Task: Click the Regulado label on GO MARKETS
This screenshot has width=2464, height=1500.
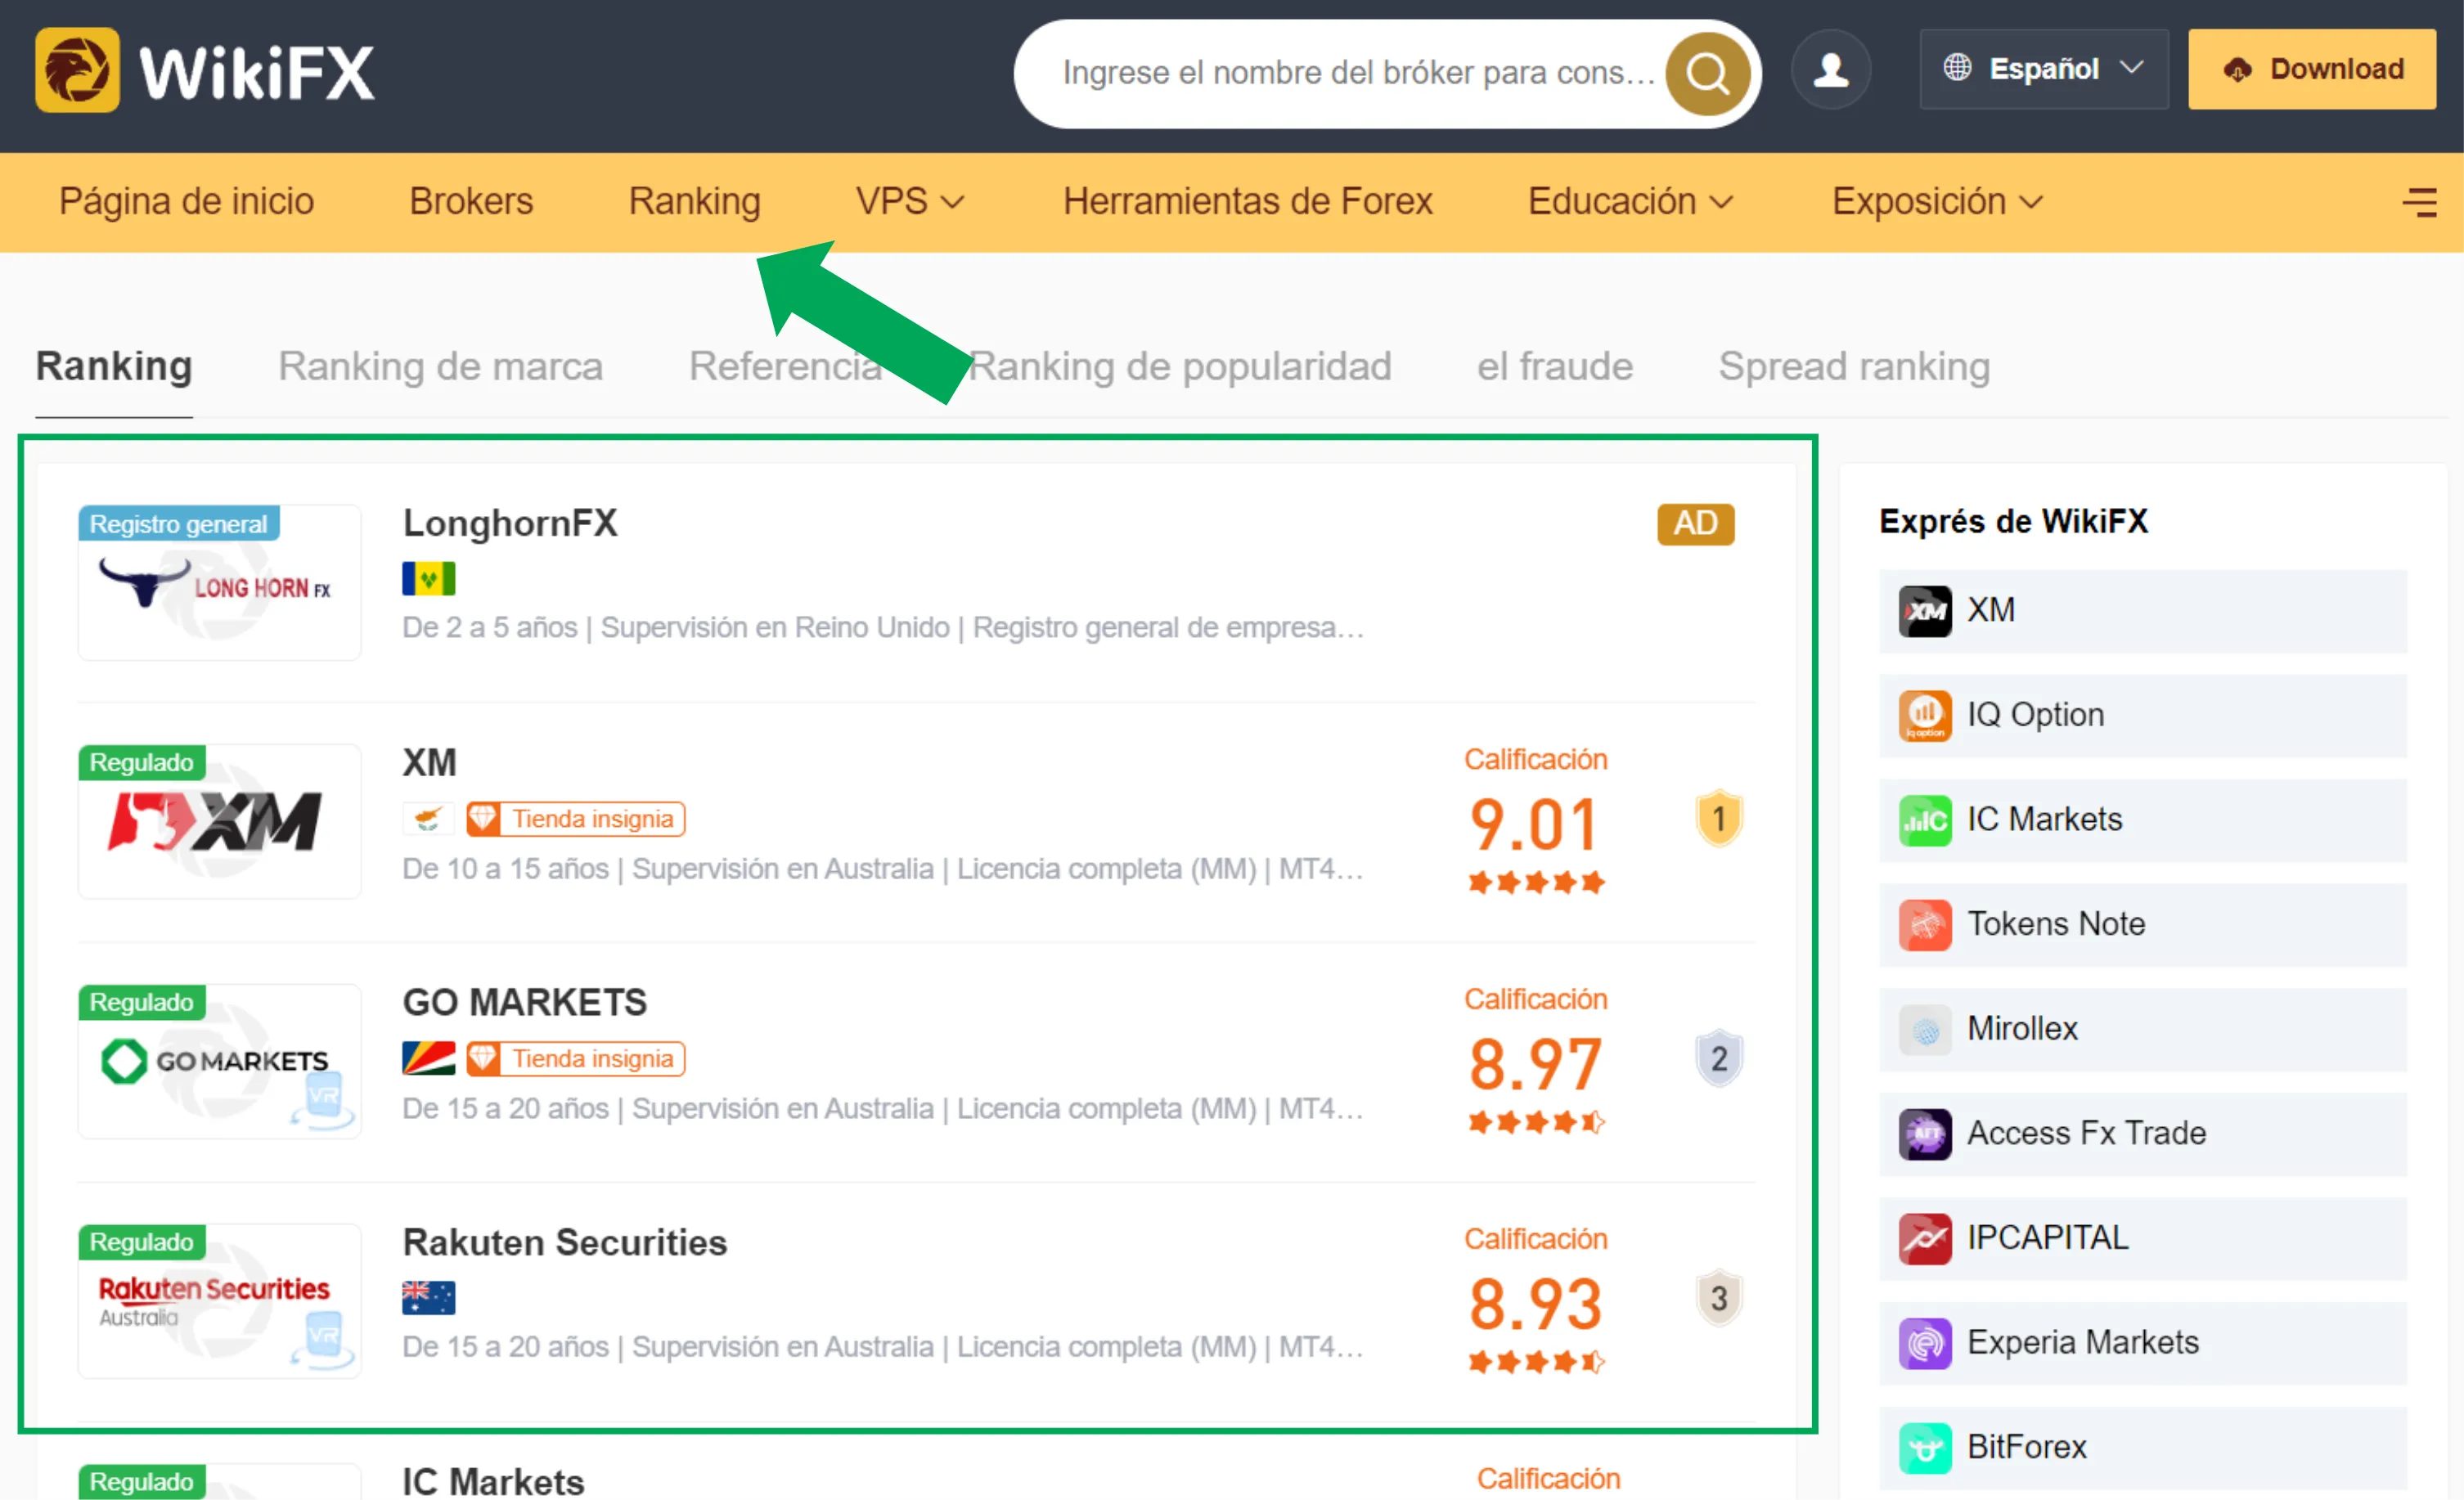Action: click(142, 1002)
